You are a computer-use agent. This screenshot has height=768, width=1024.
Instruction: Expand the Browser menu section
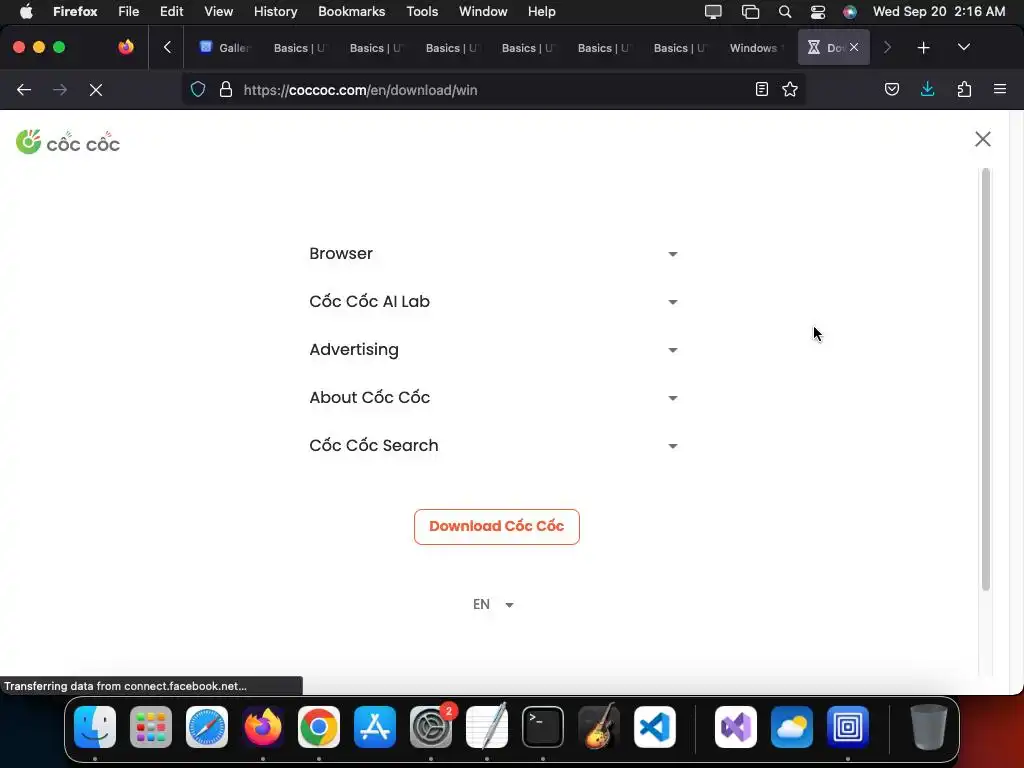pyautogui.click(x=493, y=253)
